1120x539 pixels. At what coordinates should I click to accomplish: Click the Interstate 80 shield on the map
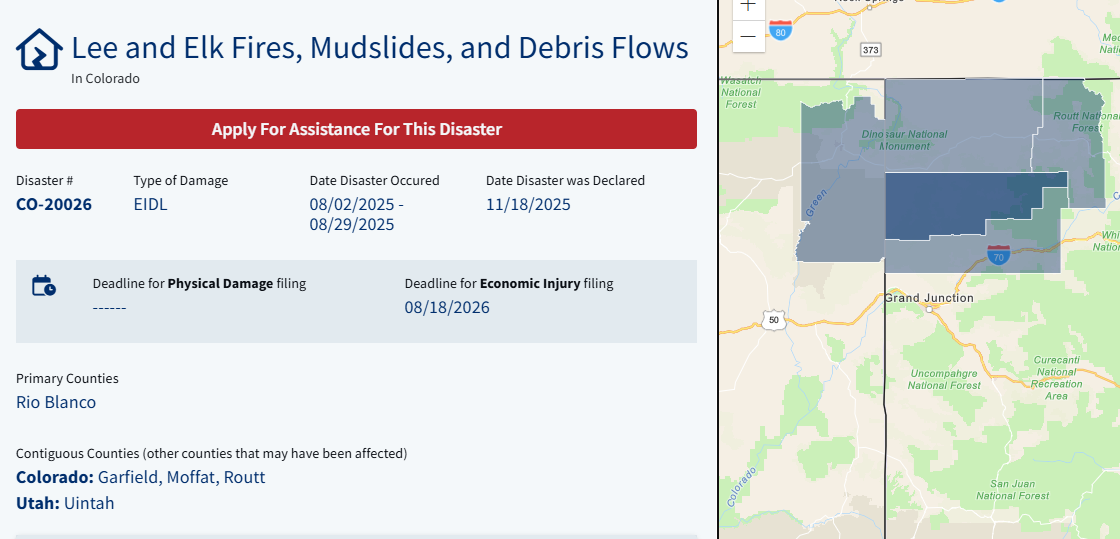(782, 32)
